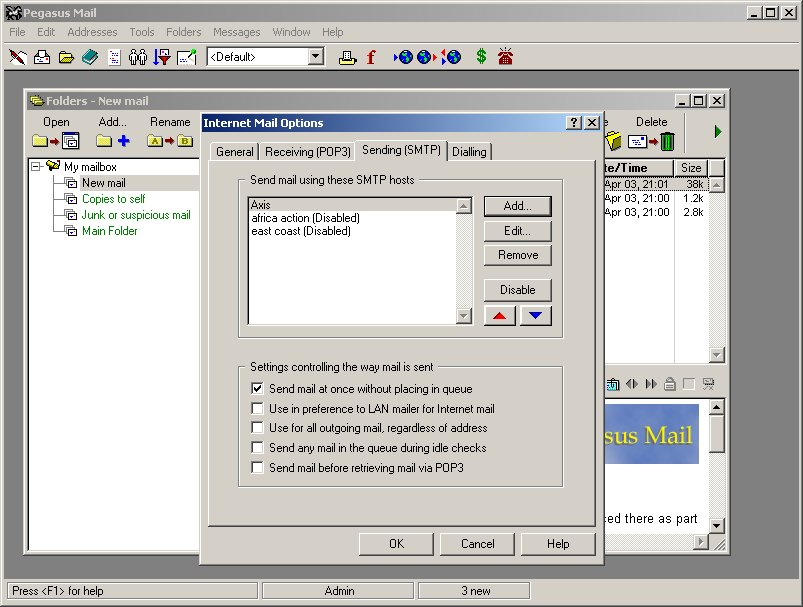Open the <Default> identity dropdown
The width and height of the screenshot is (803, 607).
pos(316,57)
